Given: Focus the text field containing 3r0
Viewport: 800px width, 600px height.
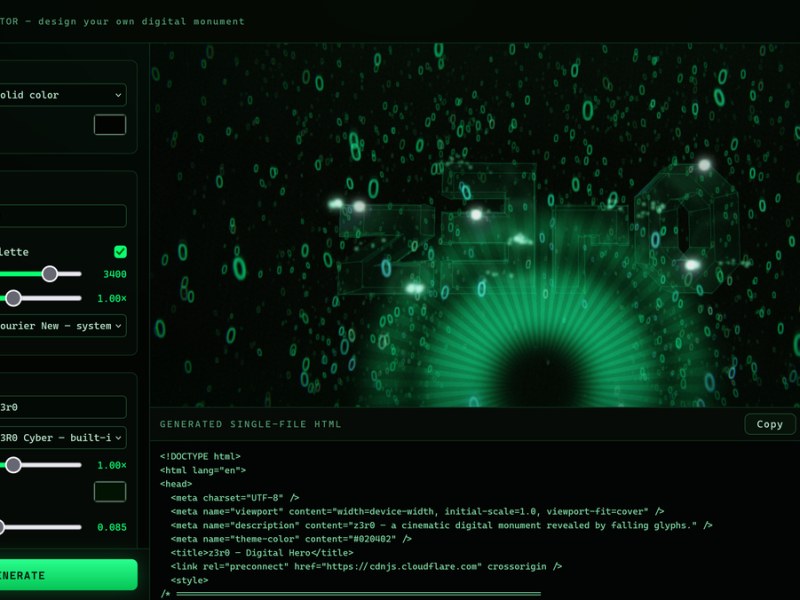Looking at the screenshot, I should click(x=62, y=407).
